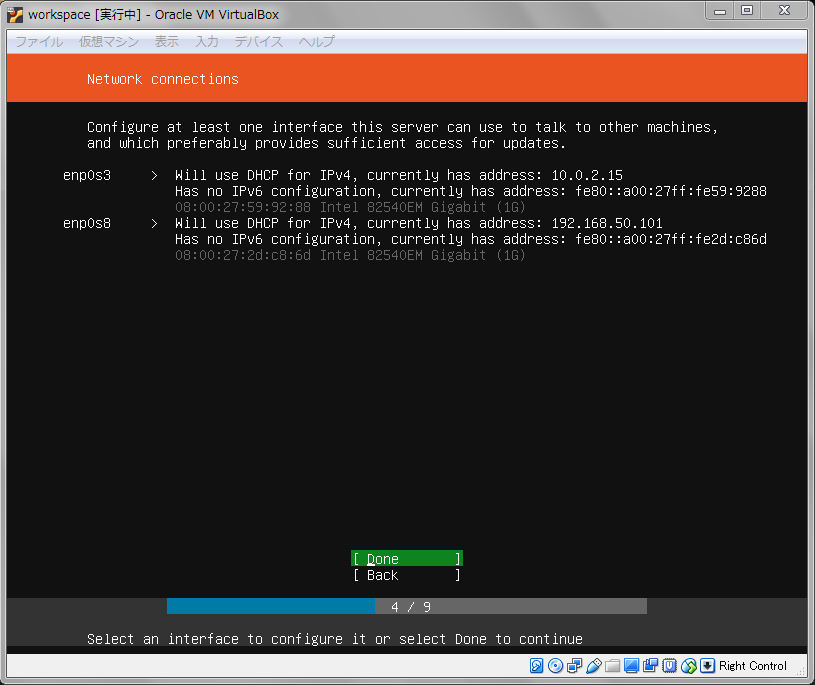Maximize the VirtualBox window
The width and height of the screenshot is (815, 685).
click(747, 11)
